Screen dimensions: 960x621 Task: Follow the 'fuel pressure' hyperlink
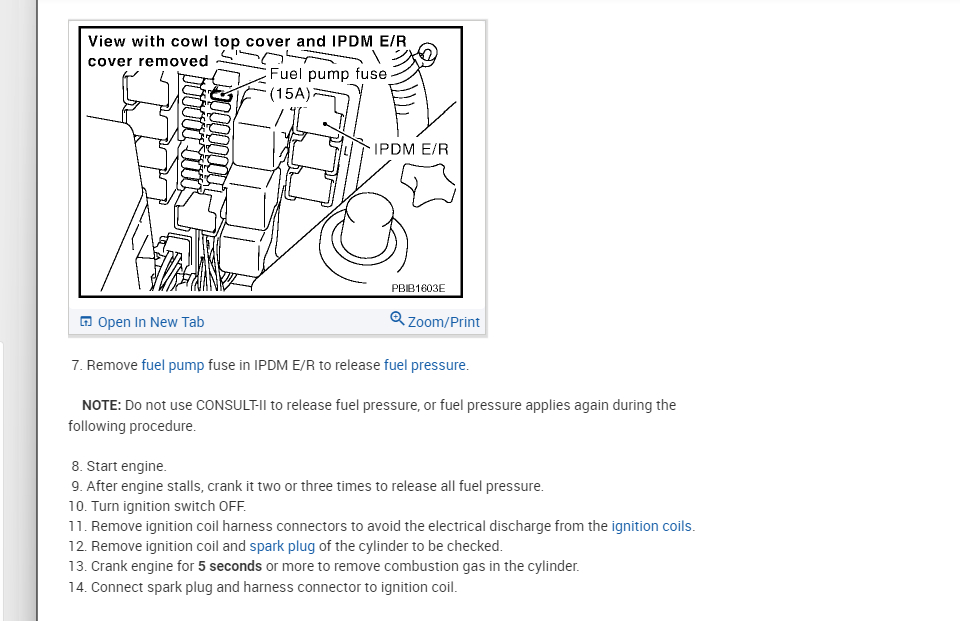tap(425, 365)
